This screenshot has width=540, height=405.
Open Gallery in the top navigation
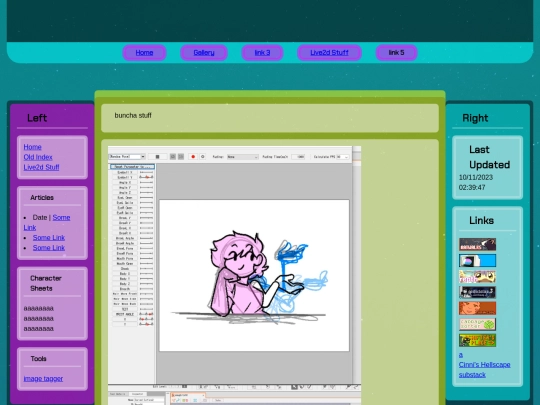204,53
